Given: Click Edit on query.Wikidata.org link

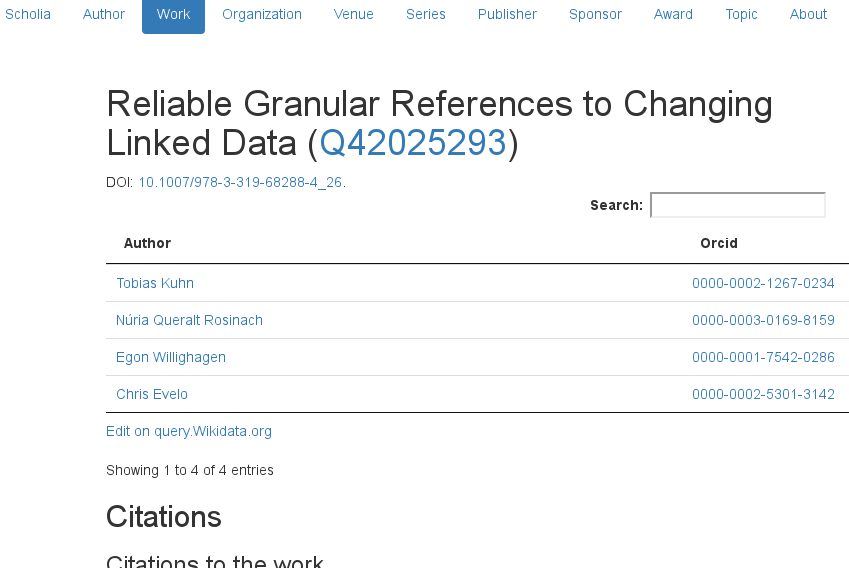Looking at the screenshot, I should tap(189, 431).
